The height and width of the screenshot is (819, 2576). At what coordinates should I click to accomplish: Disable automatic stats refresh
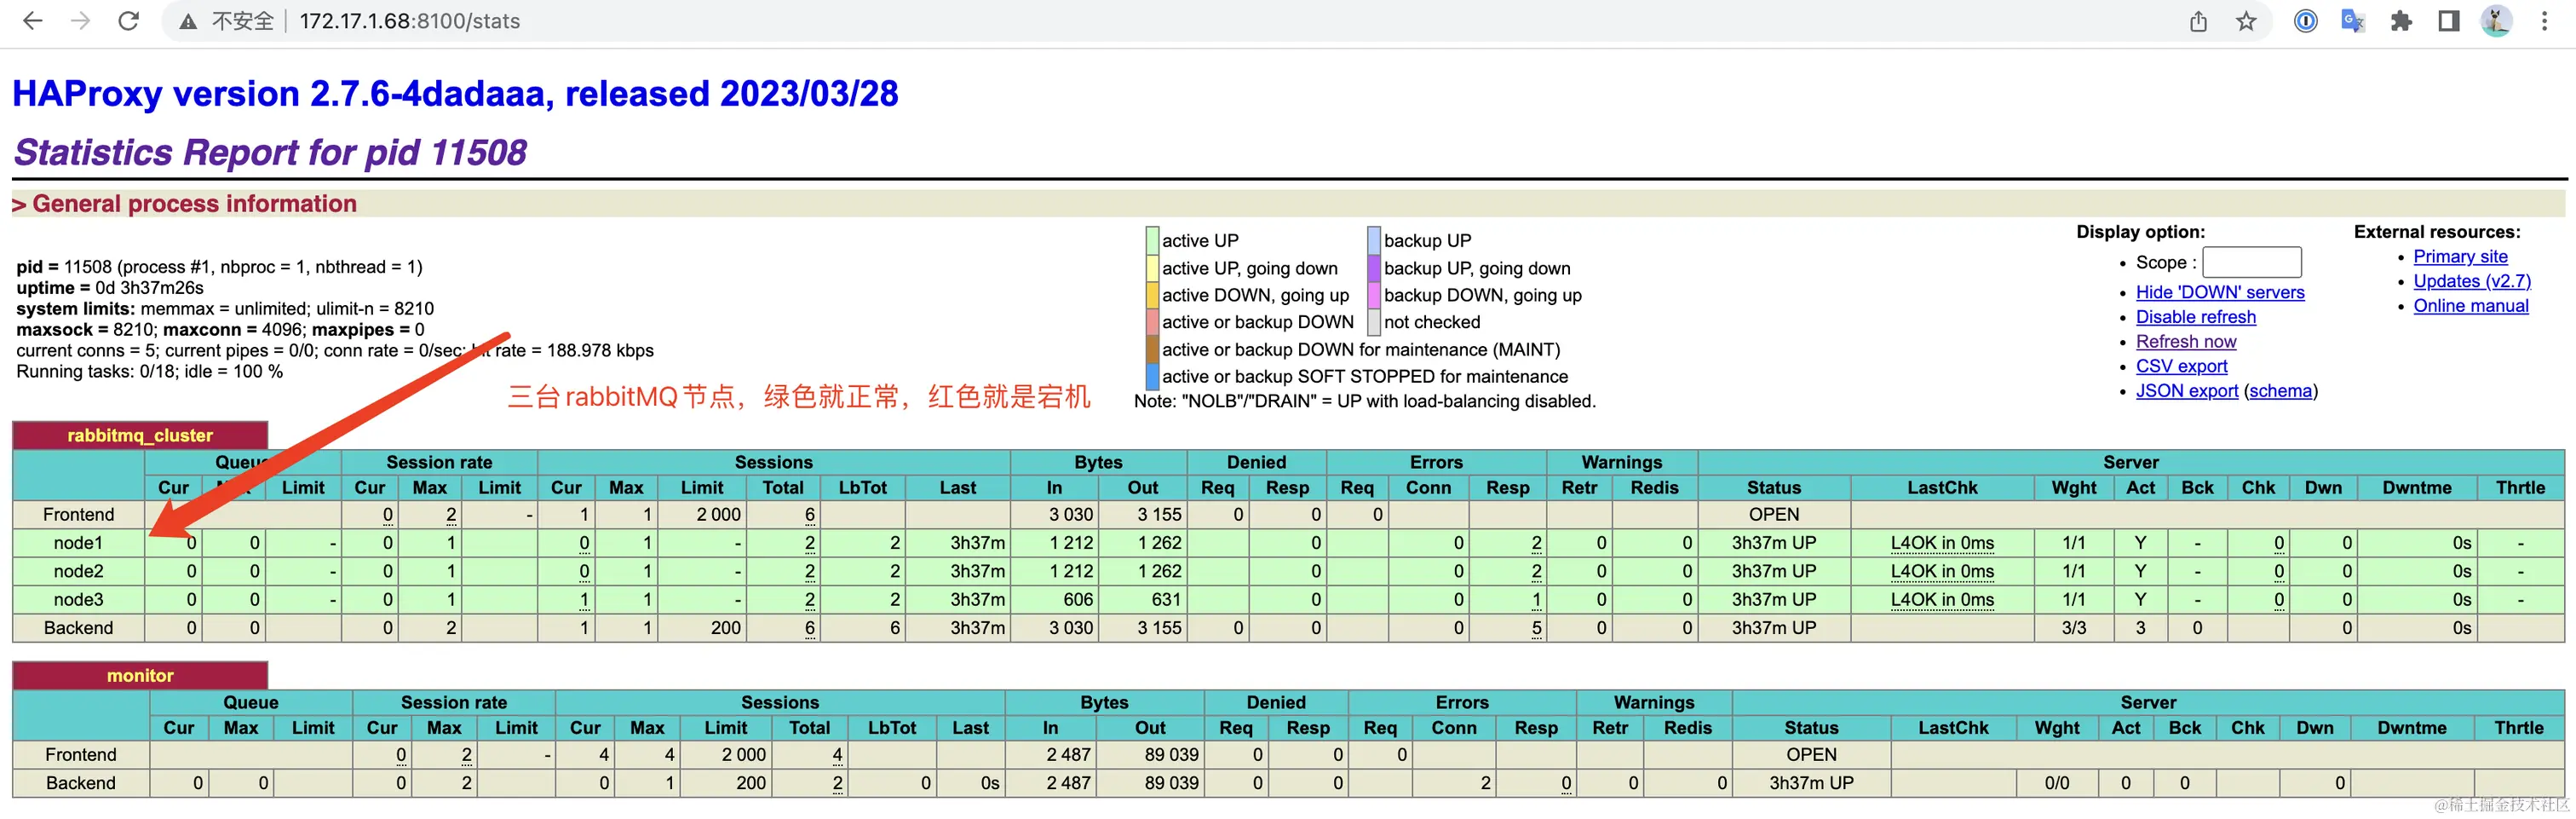[x=2196, y=317]
